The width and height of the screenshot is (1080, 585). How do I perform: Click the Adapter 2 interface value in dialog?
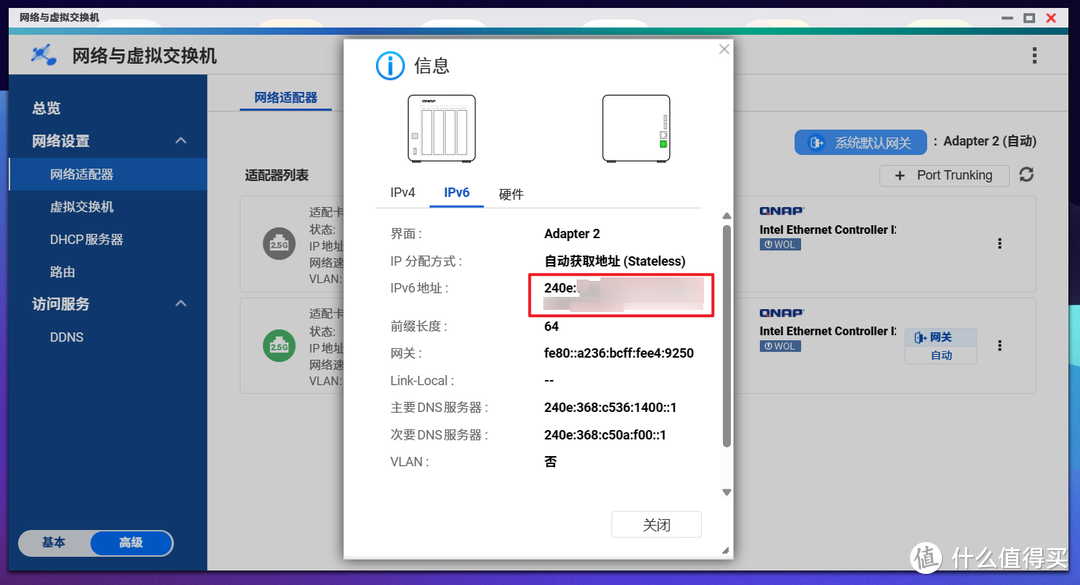[572, 234]
